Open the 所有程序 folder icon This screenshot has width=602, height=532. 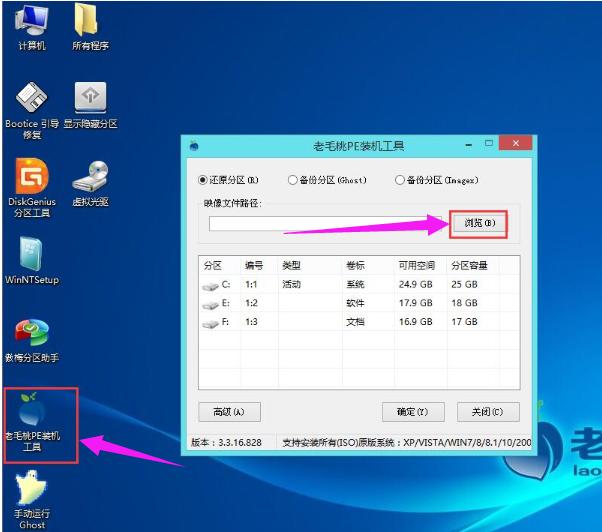pyautogui.click(x=89, y=22)
